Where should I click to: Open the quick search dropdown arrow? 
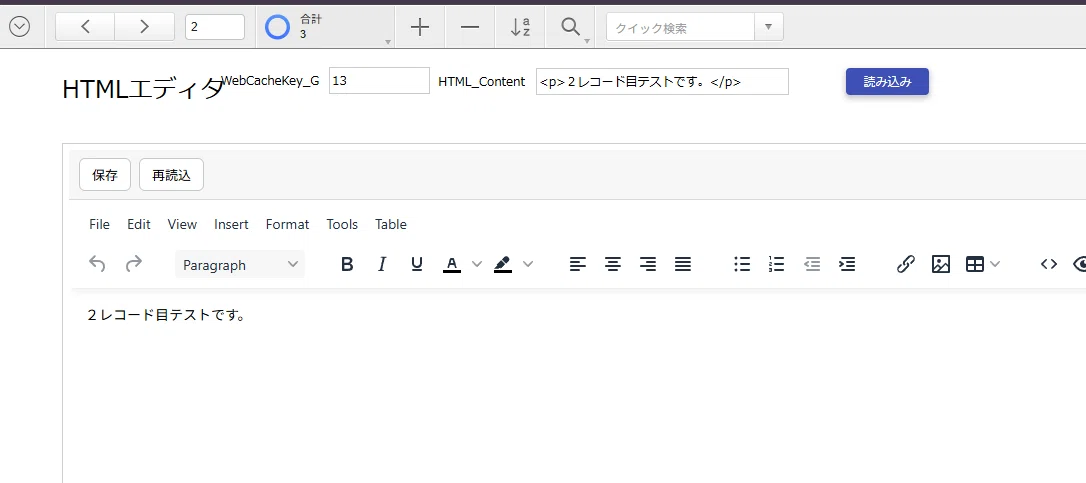pos(769,28)
